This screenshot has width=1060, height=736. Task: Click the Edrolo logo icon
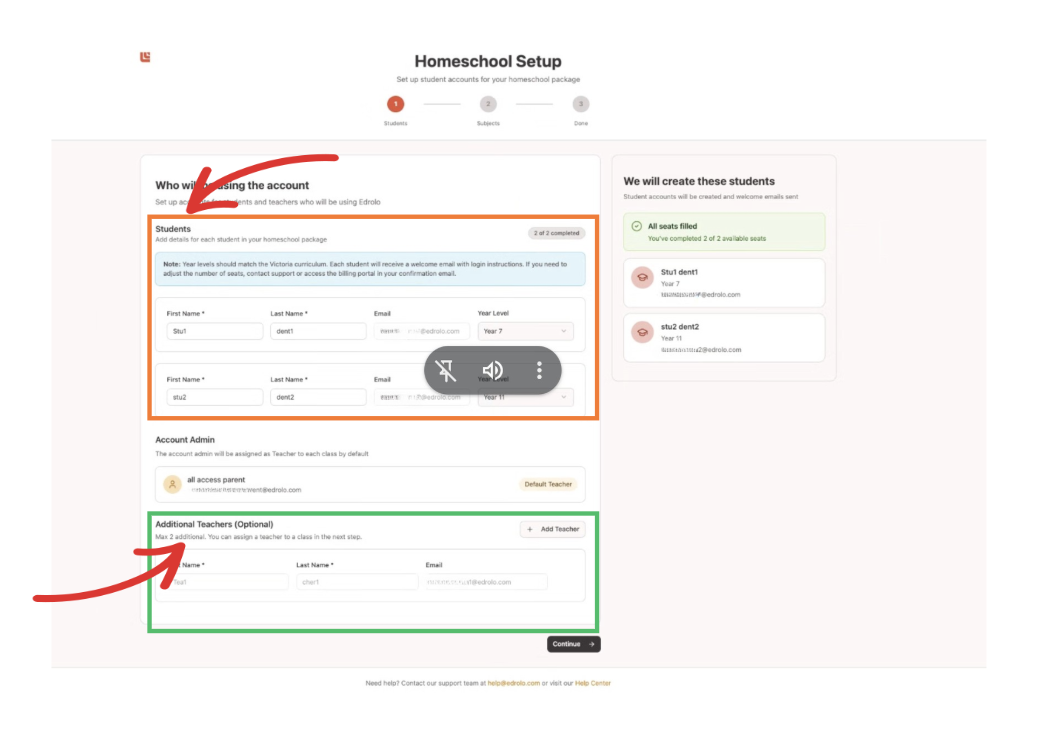145,57
